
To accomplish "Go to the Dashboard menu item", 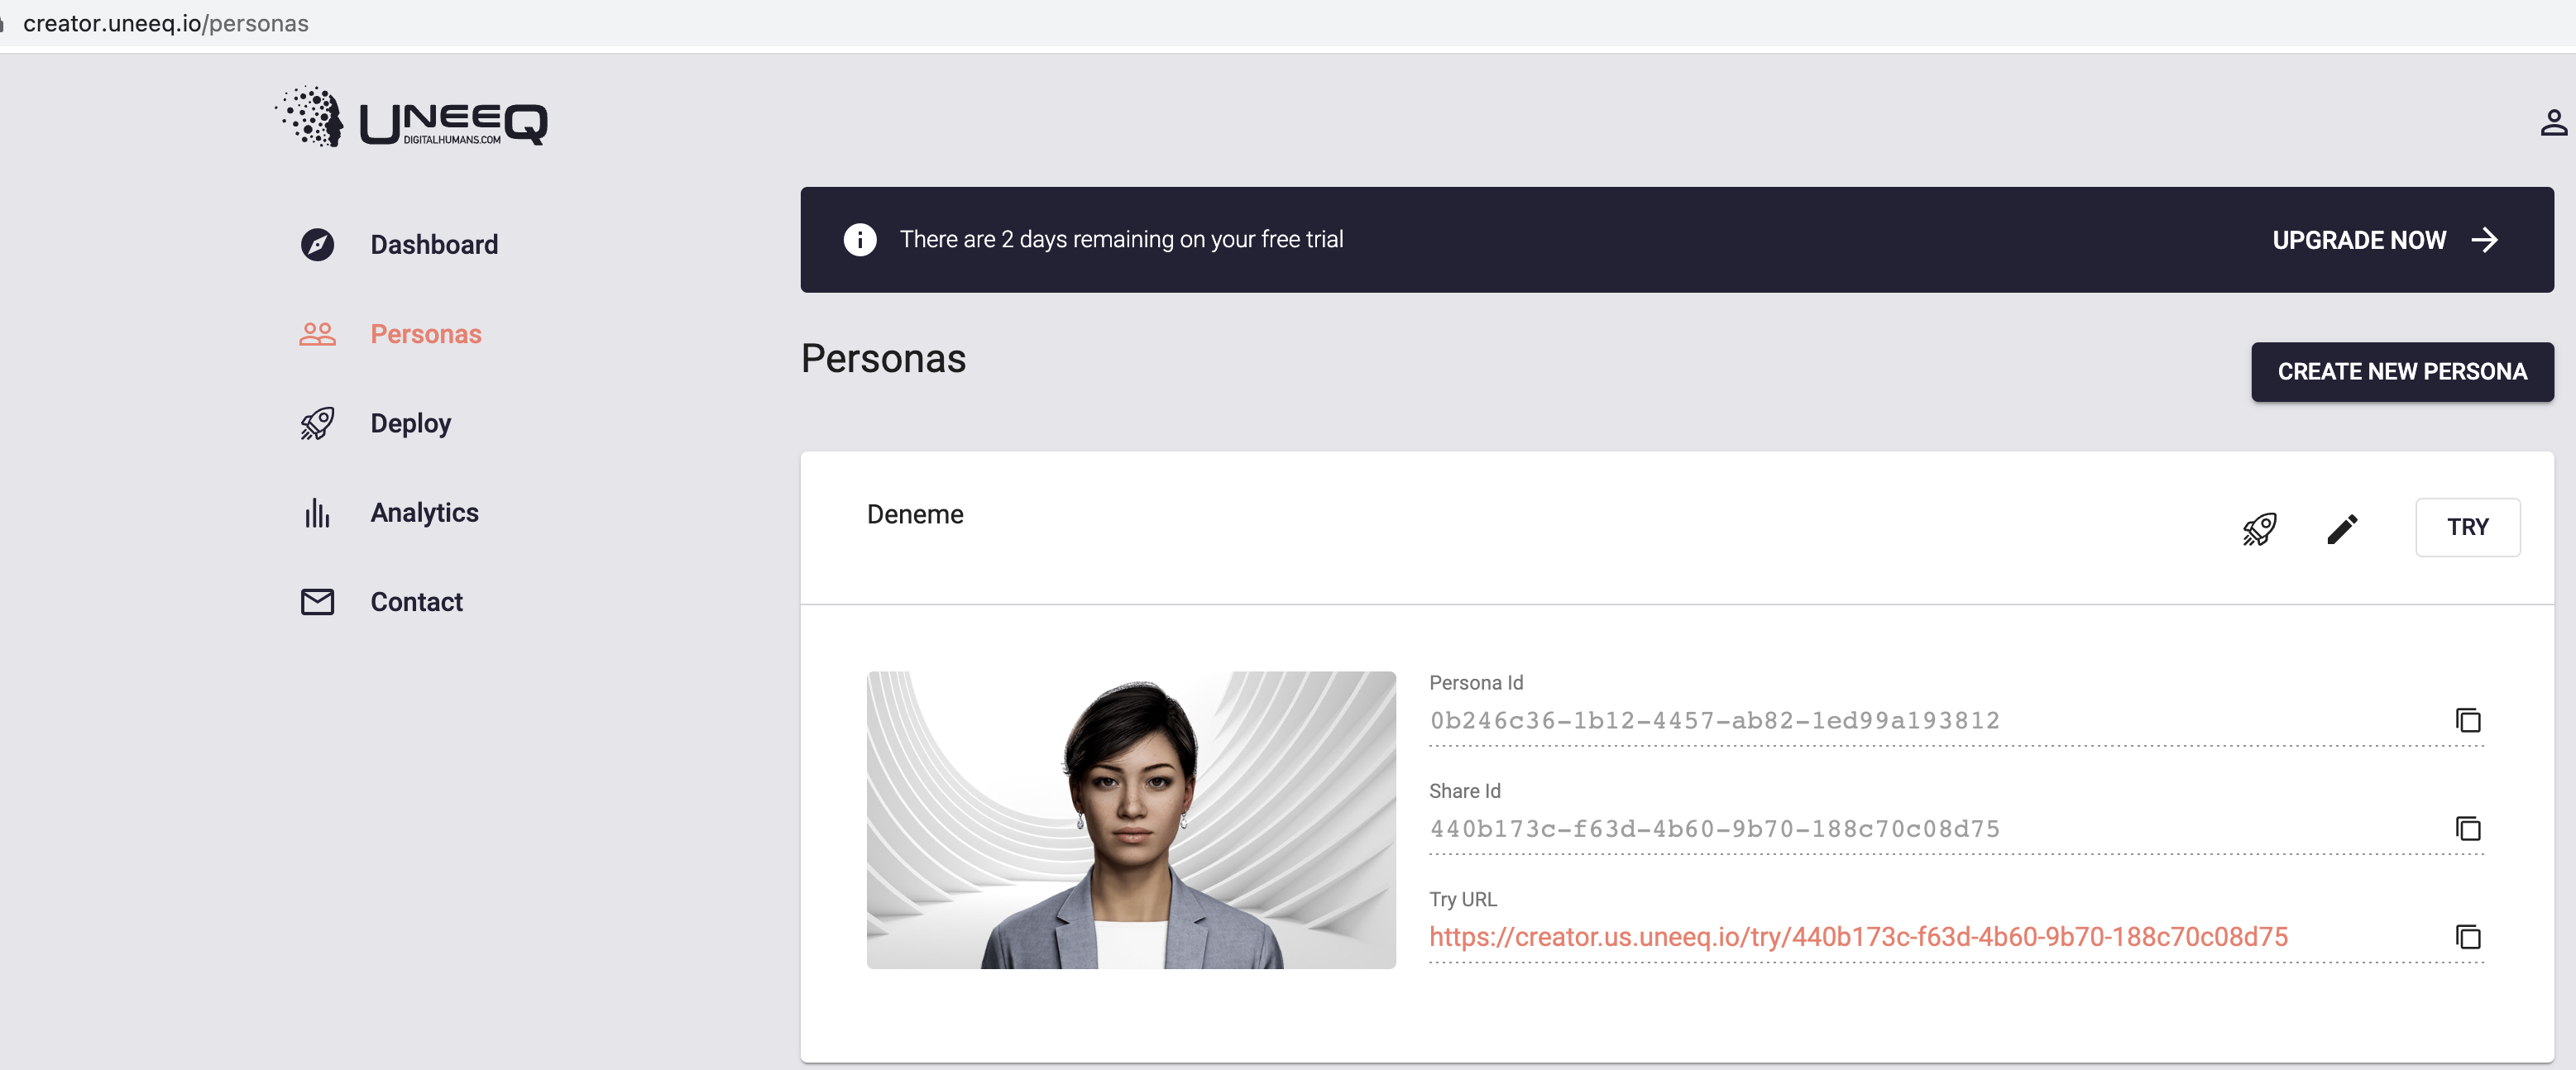I will 433,245.
